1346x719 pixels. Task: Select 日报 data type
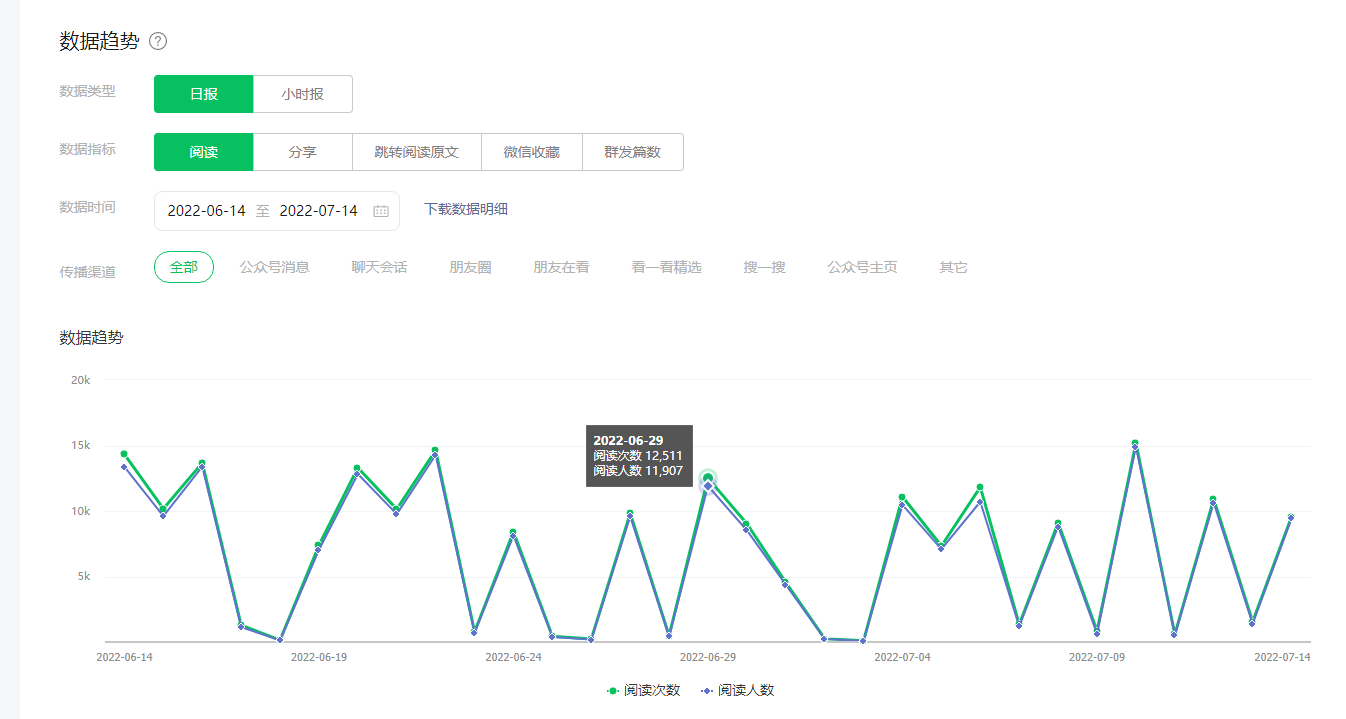pos(204,94)
